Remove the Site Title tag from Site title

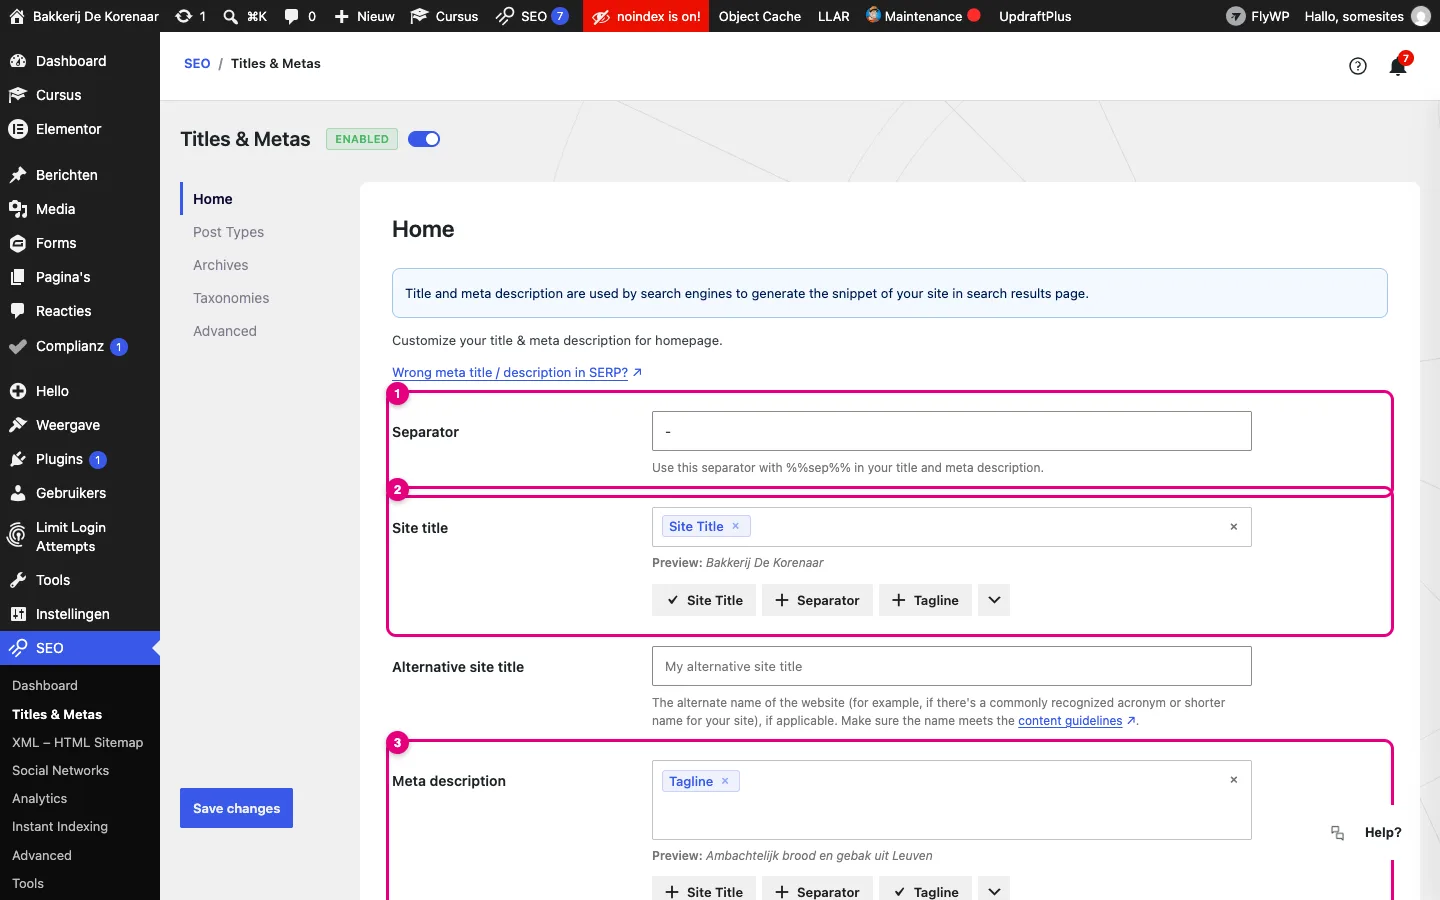point(735,526)
